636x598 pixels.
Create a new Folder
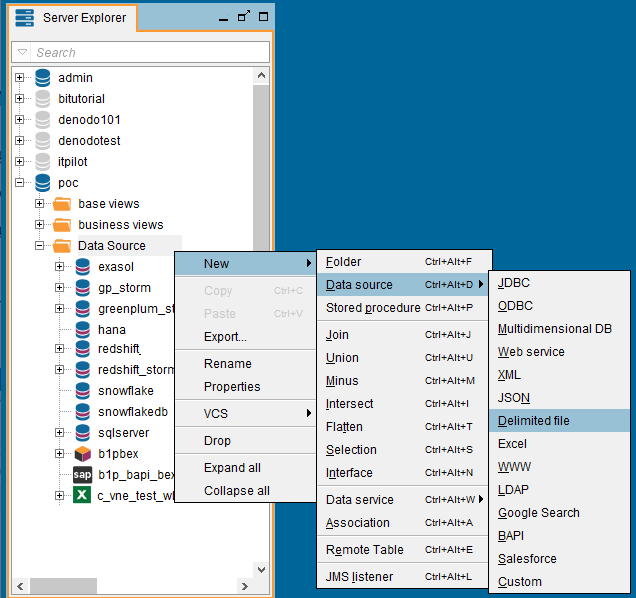point(403,262)
